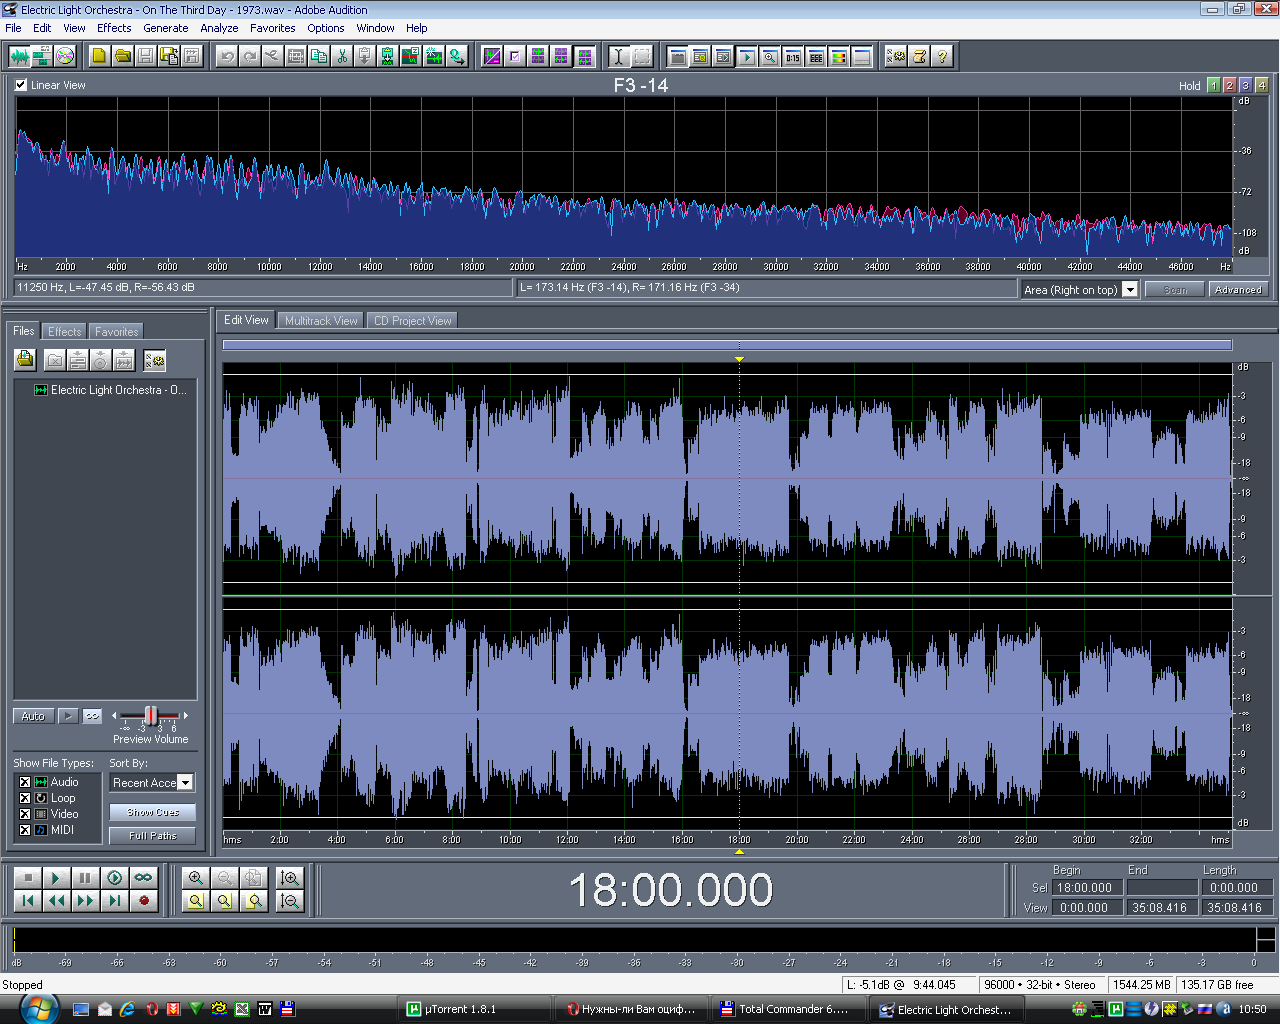Toggle the Audio file type checkbox
This screenshot has width=1280, height=1024.
(25, 782)
